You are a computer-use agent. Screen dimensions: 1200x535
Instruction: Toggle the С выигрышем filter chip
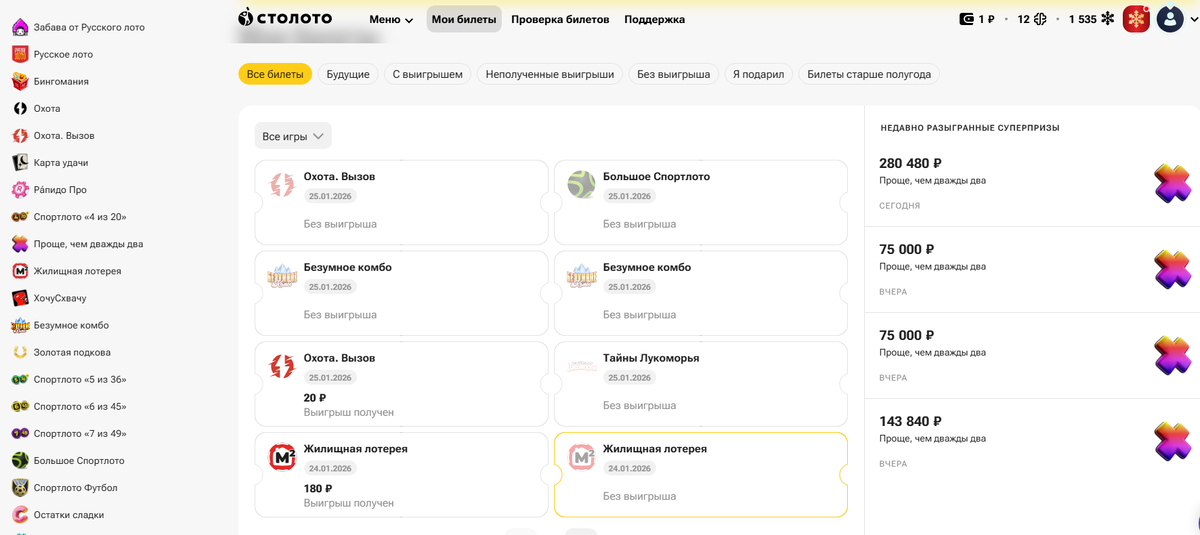pyautogui.click(x=427, y=74)
